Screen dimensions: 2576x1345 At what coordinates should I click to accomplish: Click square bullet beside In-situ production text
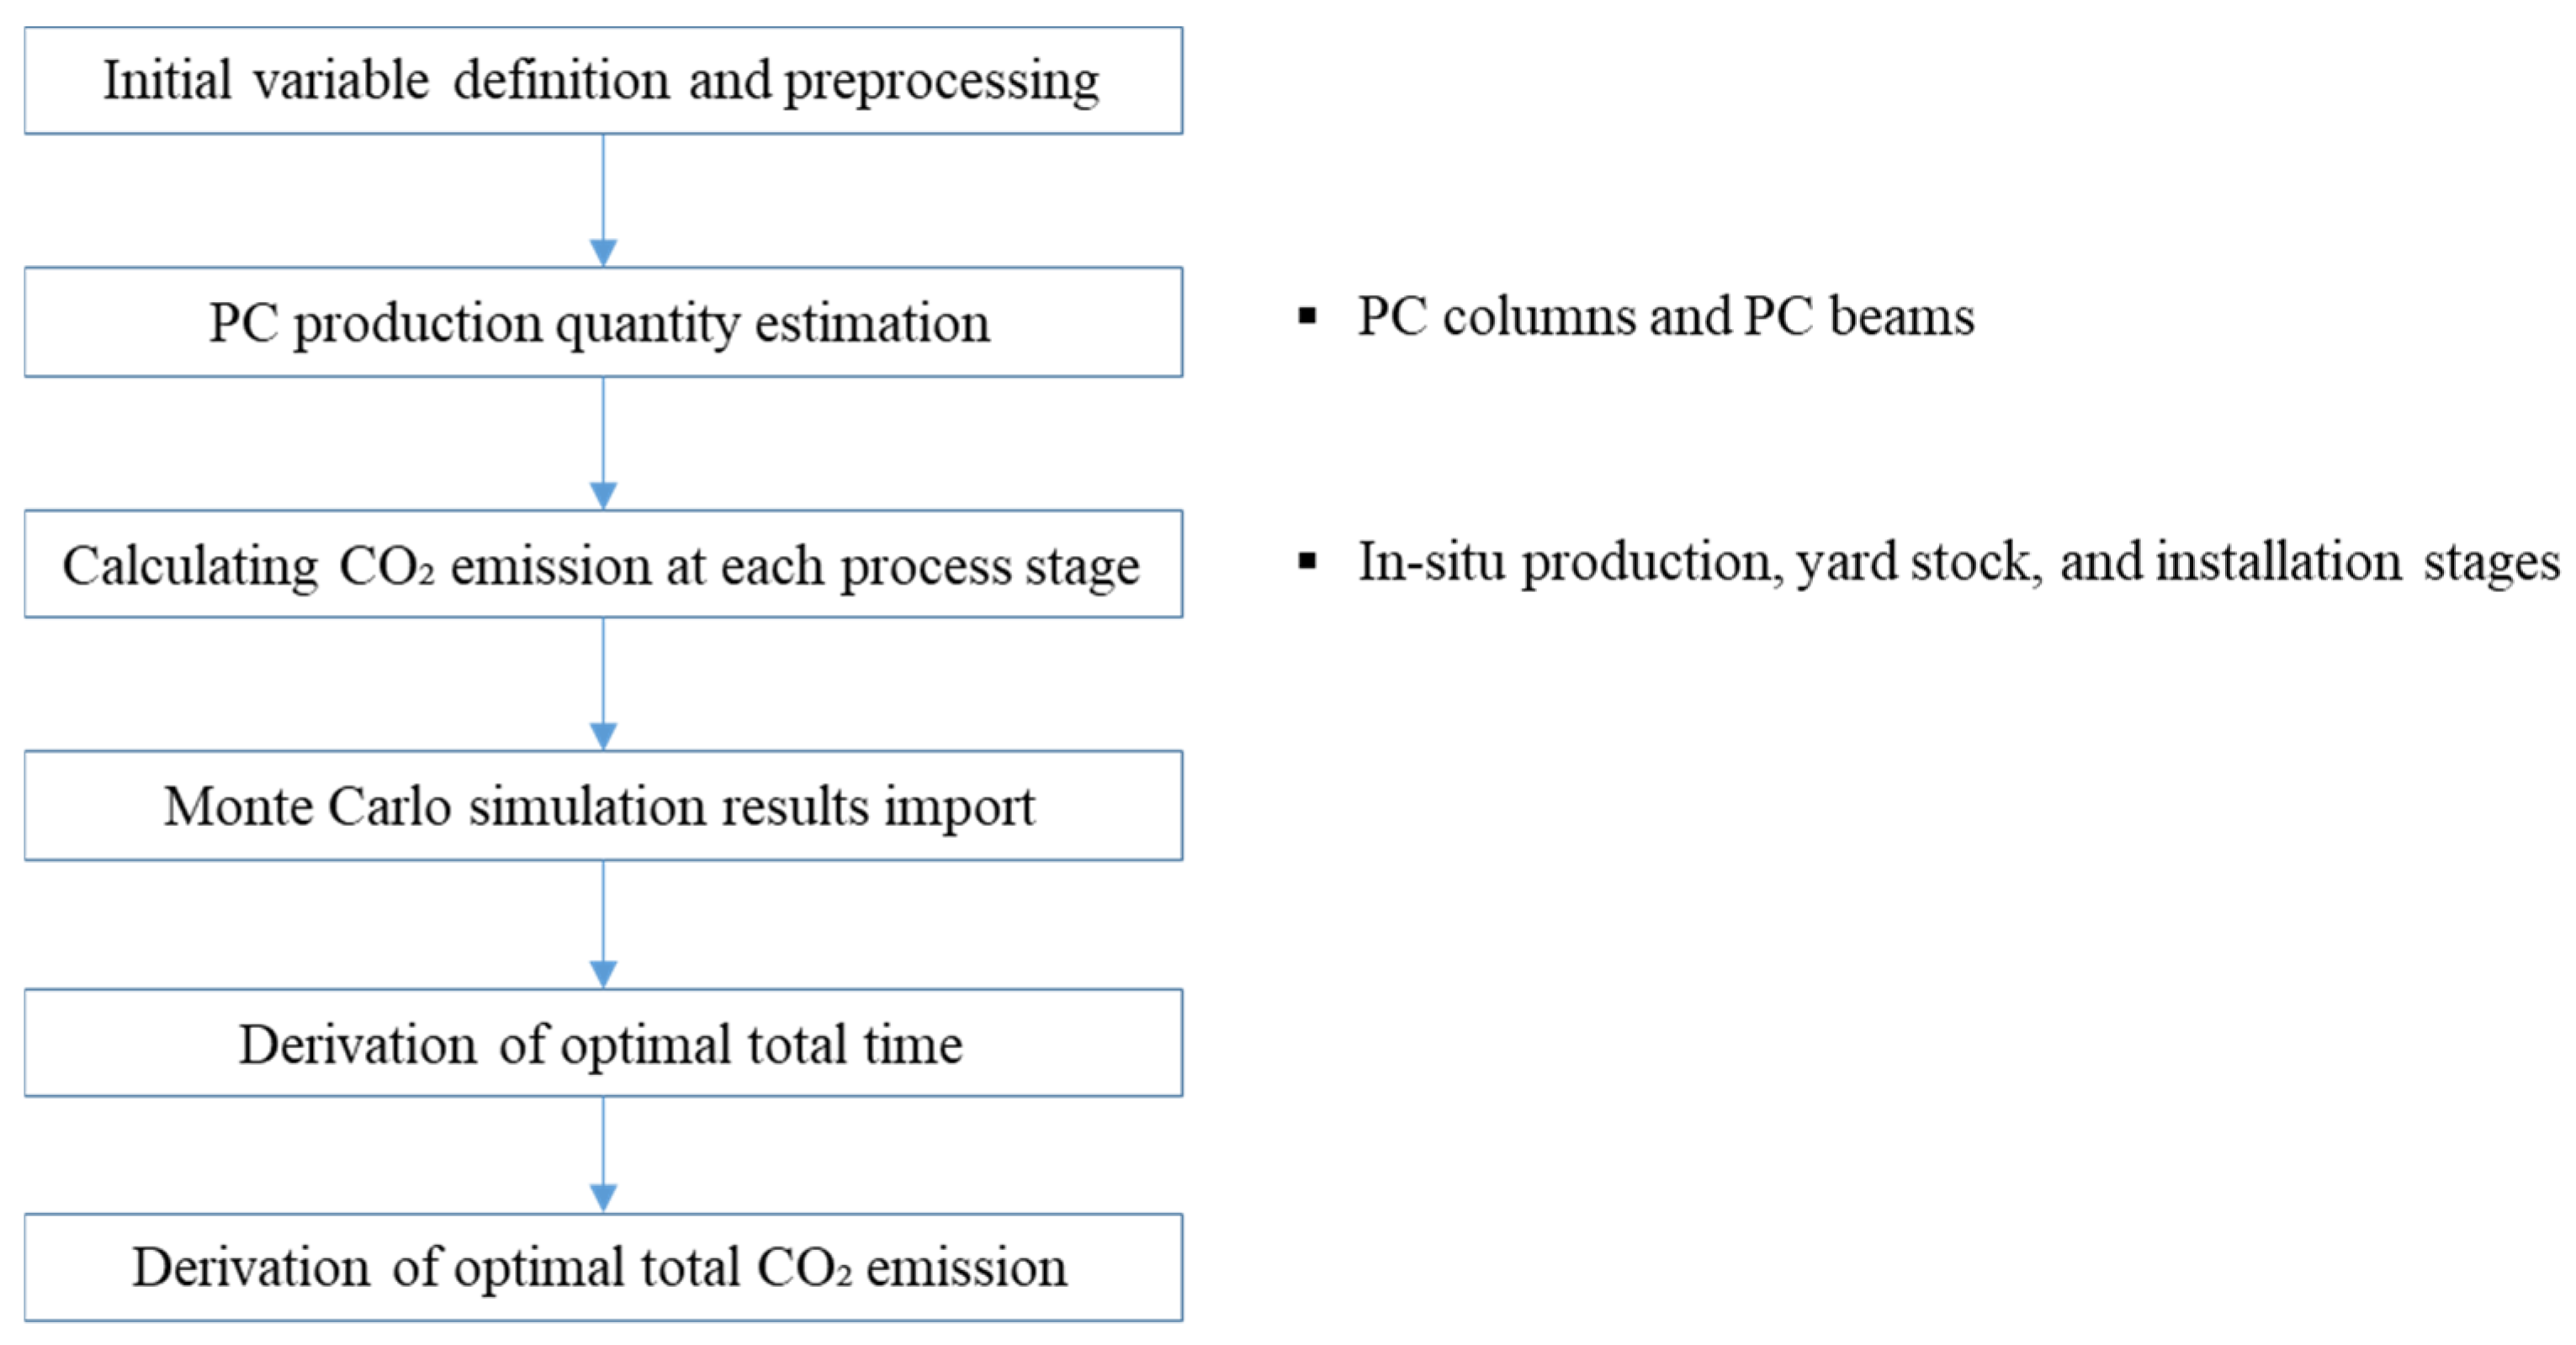(x=1306, y=561)
